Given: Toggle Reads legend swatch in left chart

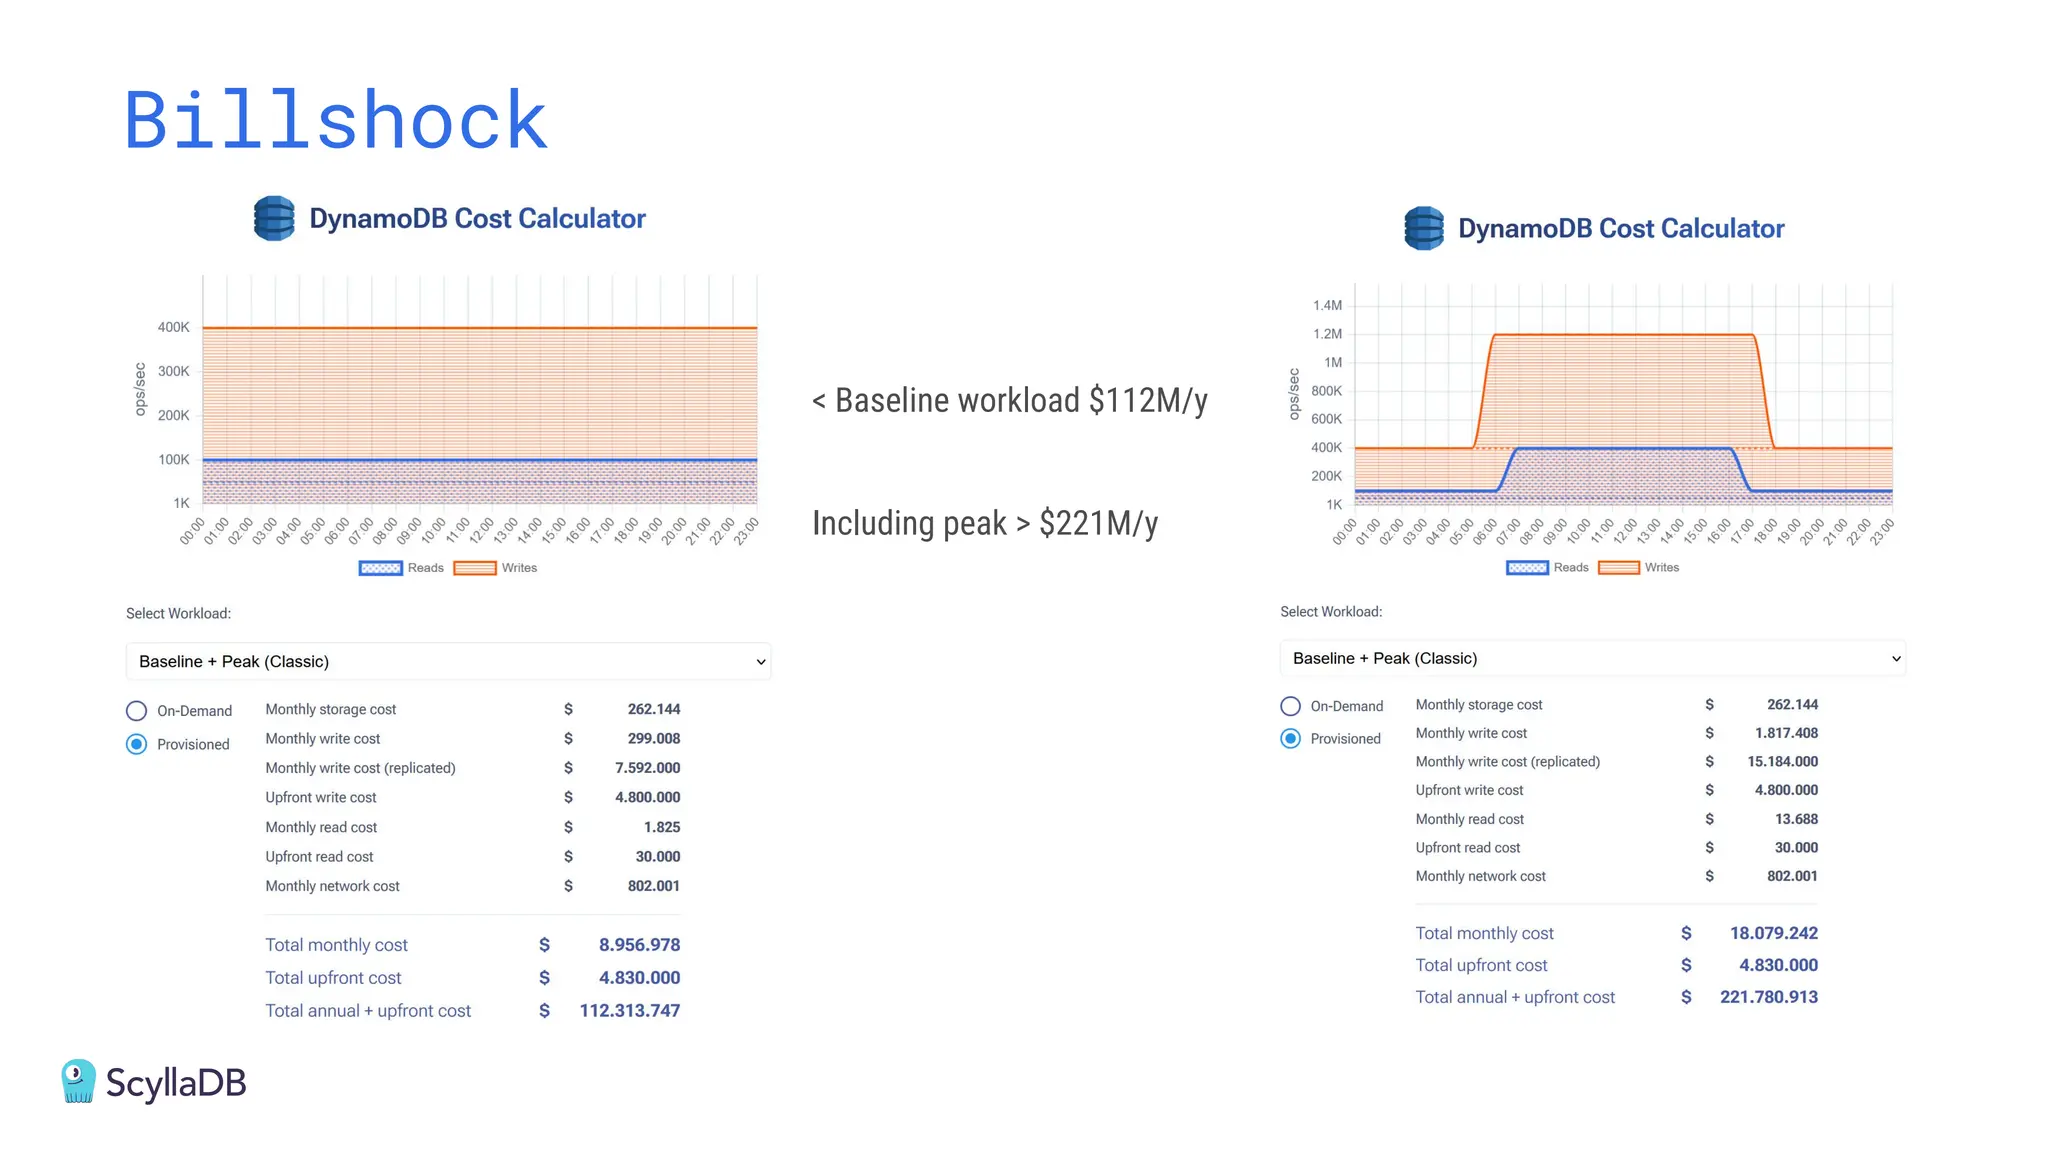Looking at the screenshot, I should coord(380,568).
